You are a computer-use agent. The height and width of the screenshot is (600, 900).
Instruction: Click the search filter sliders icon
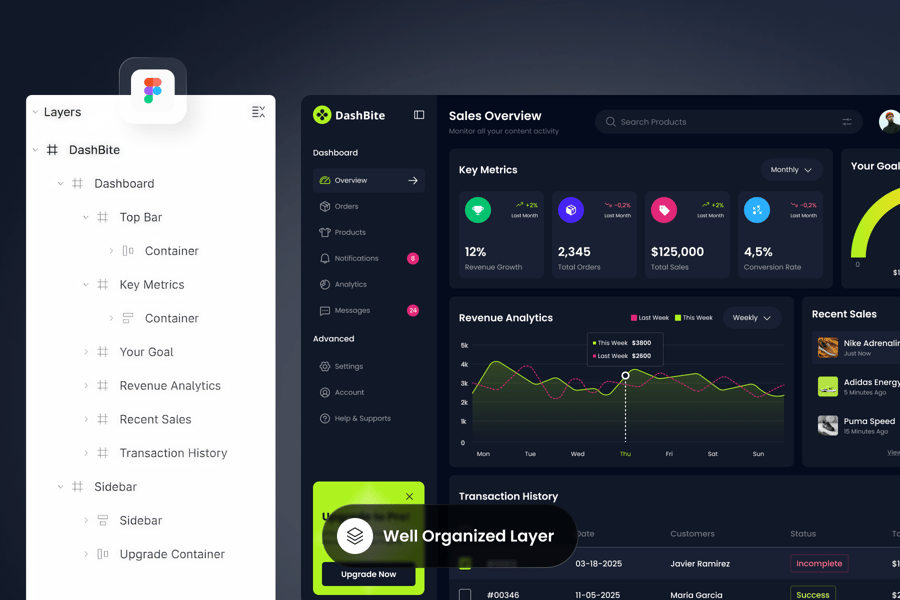(x=846, y=122)
